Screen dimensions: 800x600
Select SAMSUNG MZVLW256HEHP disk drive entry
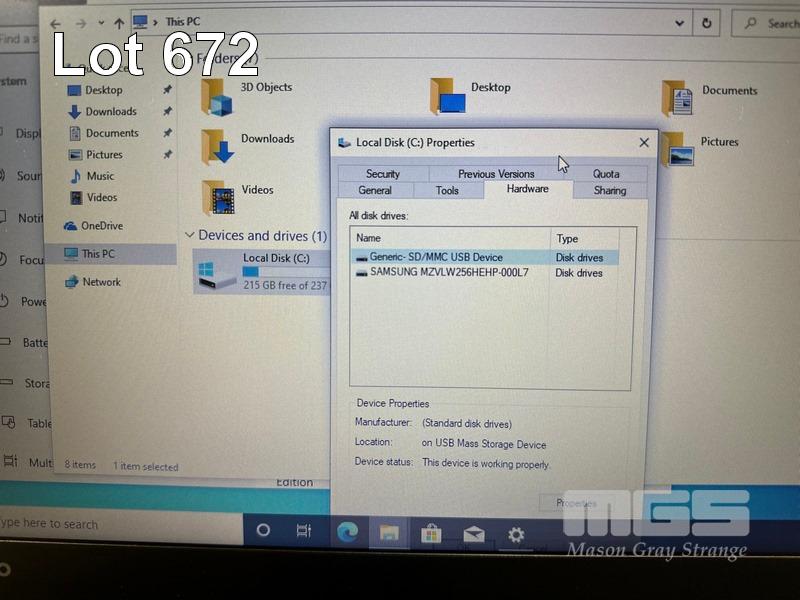coord(448,272)
